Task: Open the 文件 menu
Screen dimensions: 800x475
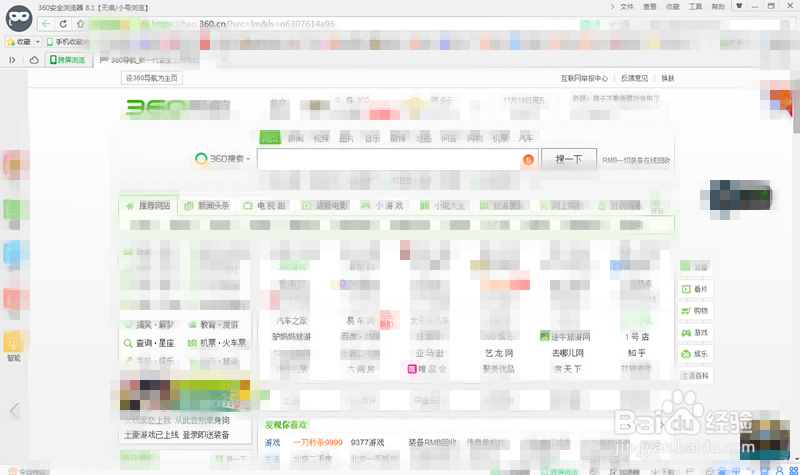Action: tap(627, 7)
